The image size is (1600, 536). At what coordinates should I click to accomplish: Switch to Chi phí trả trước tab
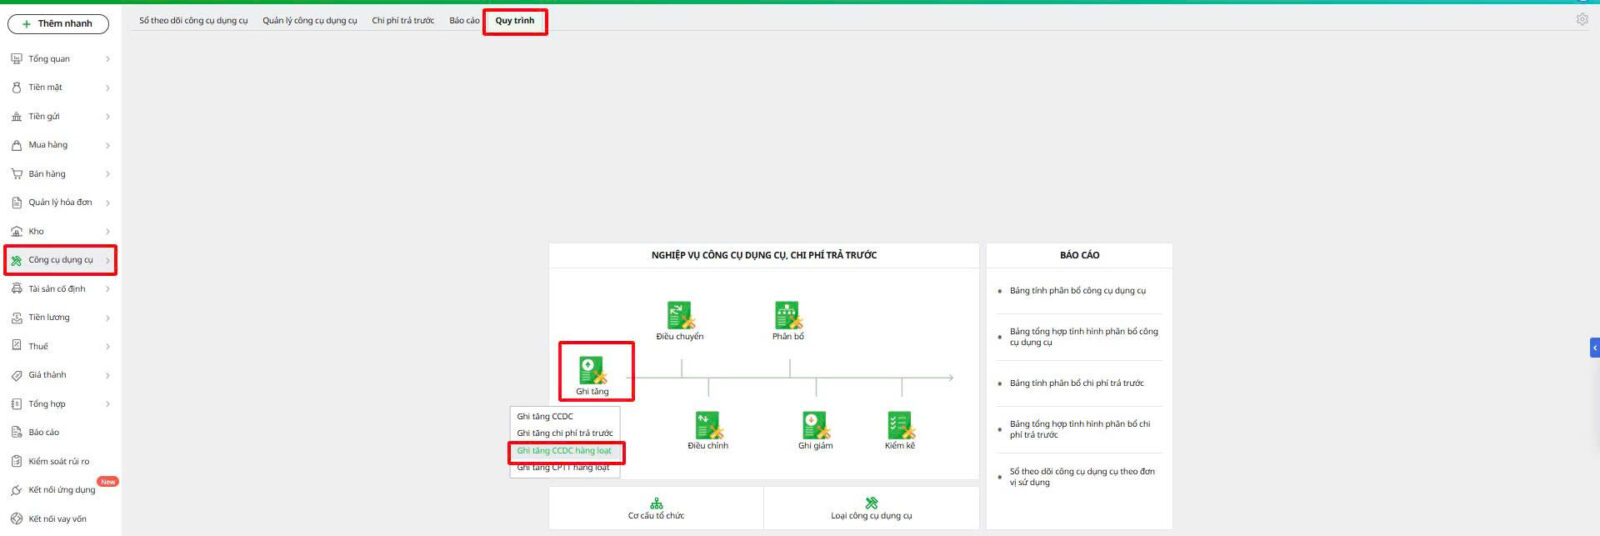click(403, 21)
